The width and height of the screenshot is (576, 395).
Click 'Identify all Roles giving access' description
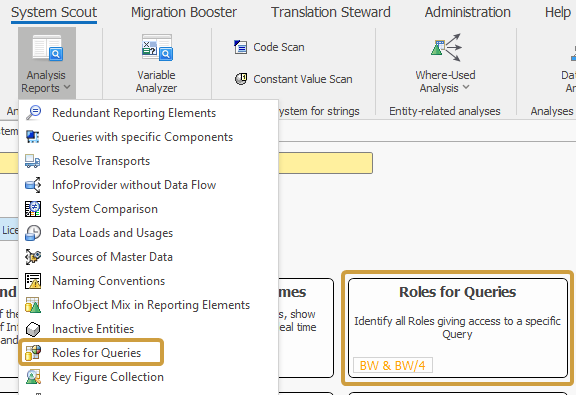(457, 327)
